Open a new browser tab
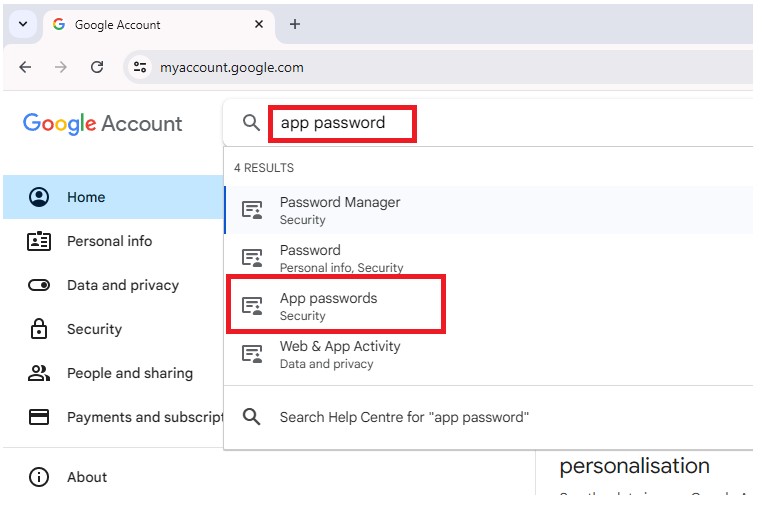This screenshot has width=764, height=507. (x=294, y=24)
